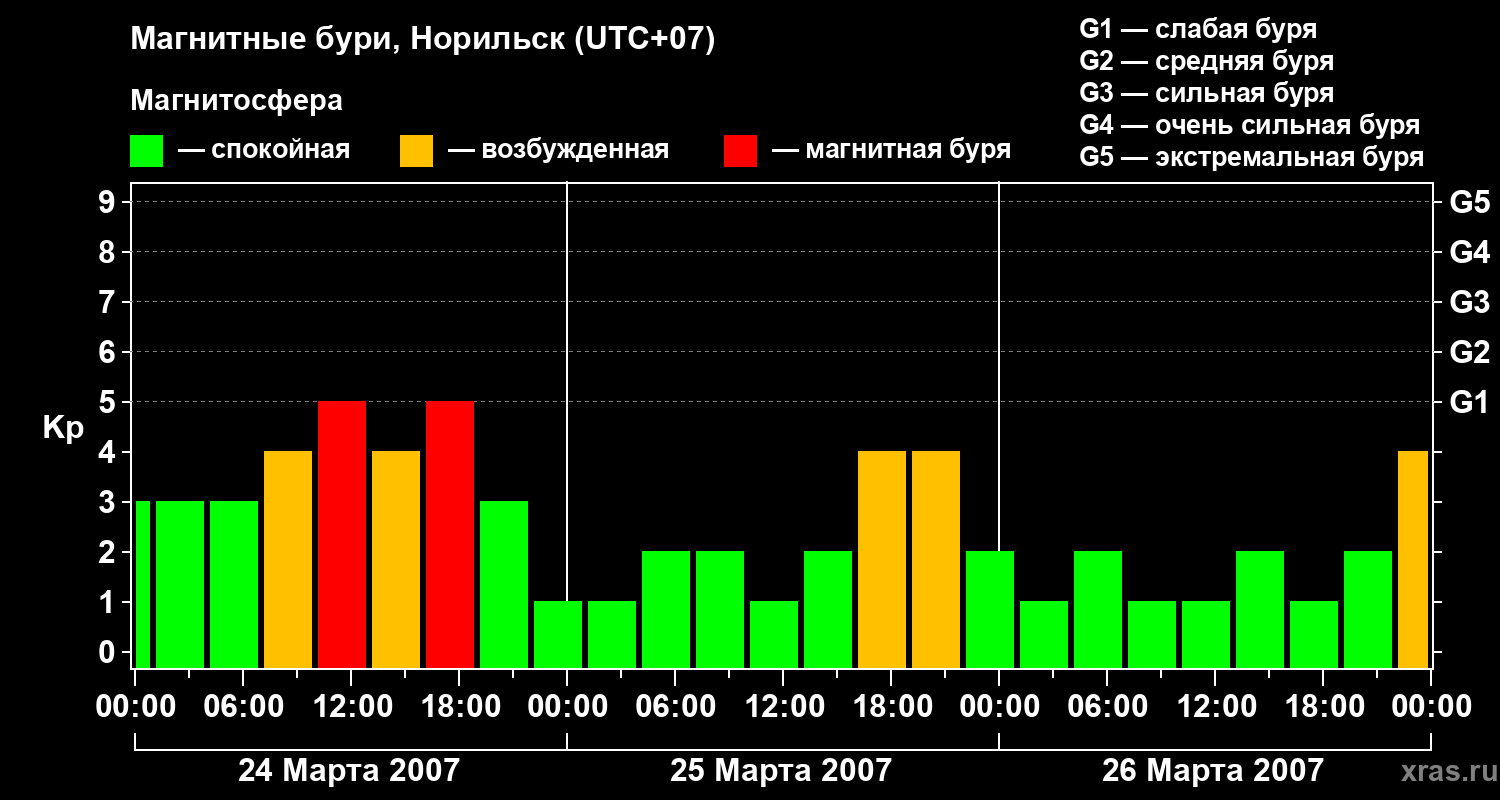The height and width of the screenshot is (800, 1500).
Task: Click the '12:00' time label under 24 March
Action: pyautogui.click(x=351, y=708)
